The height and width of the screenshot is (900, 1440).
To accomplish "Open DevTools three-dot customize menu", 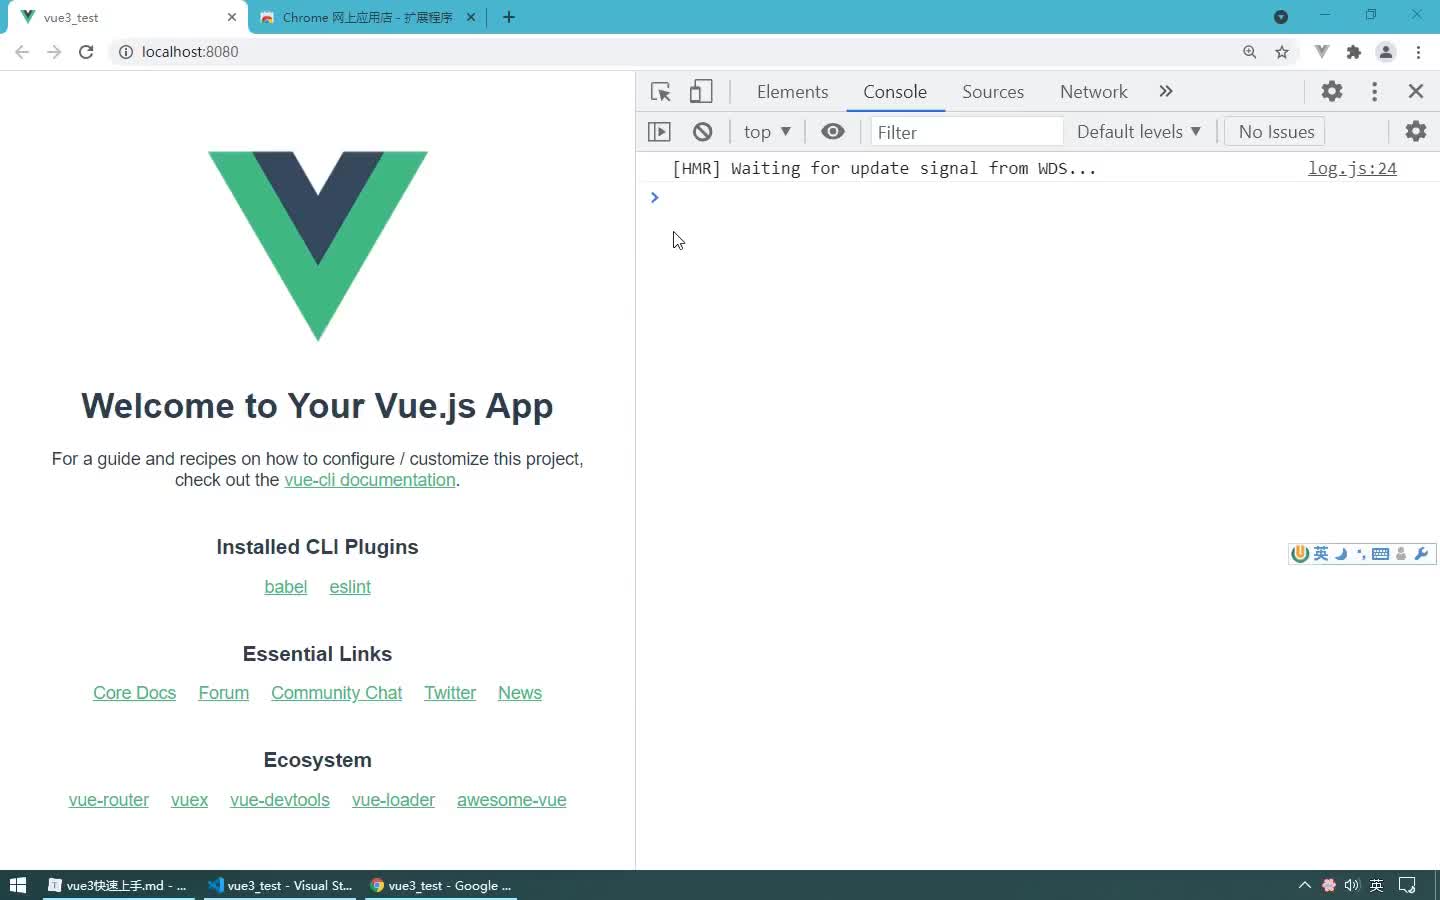I will (1375, 91).
